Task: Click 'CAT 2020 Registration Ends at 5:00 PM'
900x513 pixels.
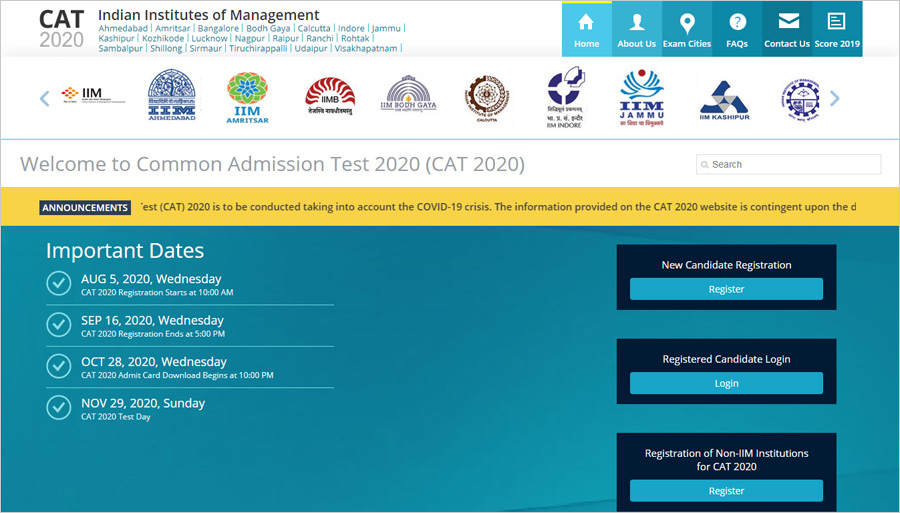Action: 153,333
